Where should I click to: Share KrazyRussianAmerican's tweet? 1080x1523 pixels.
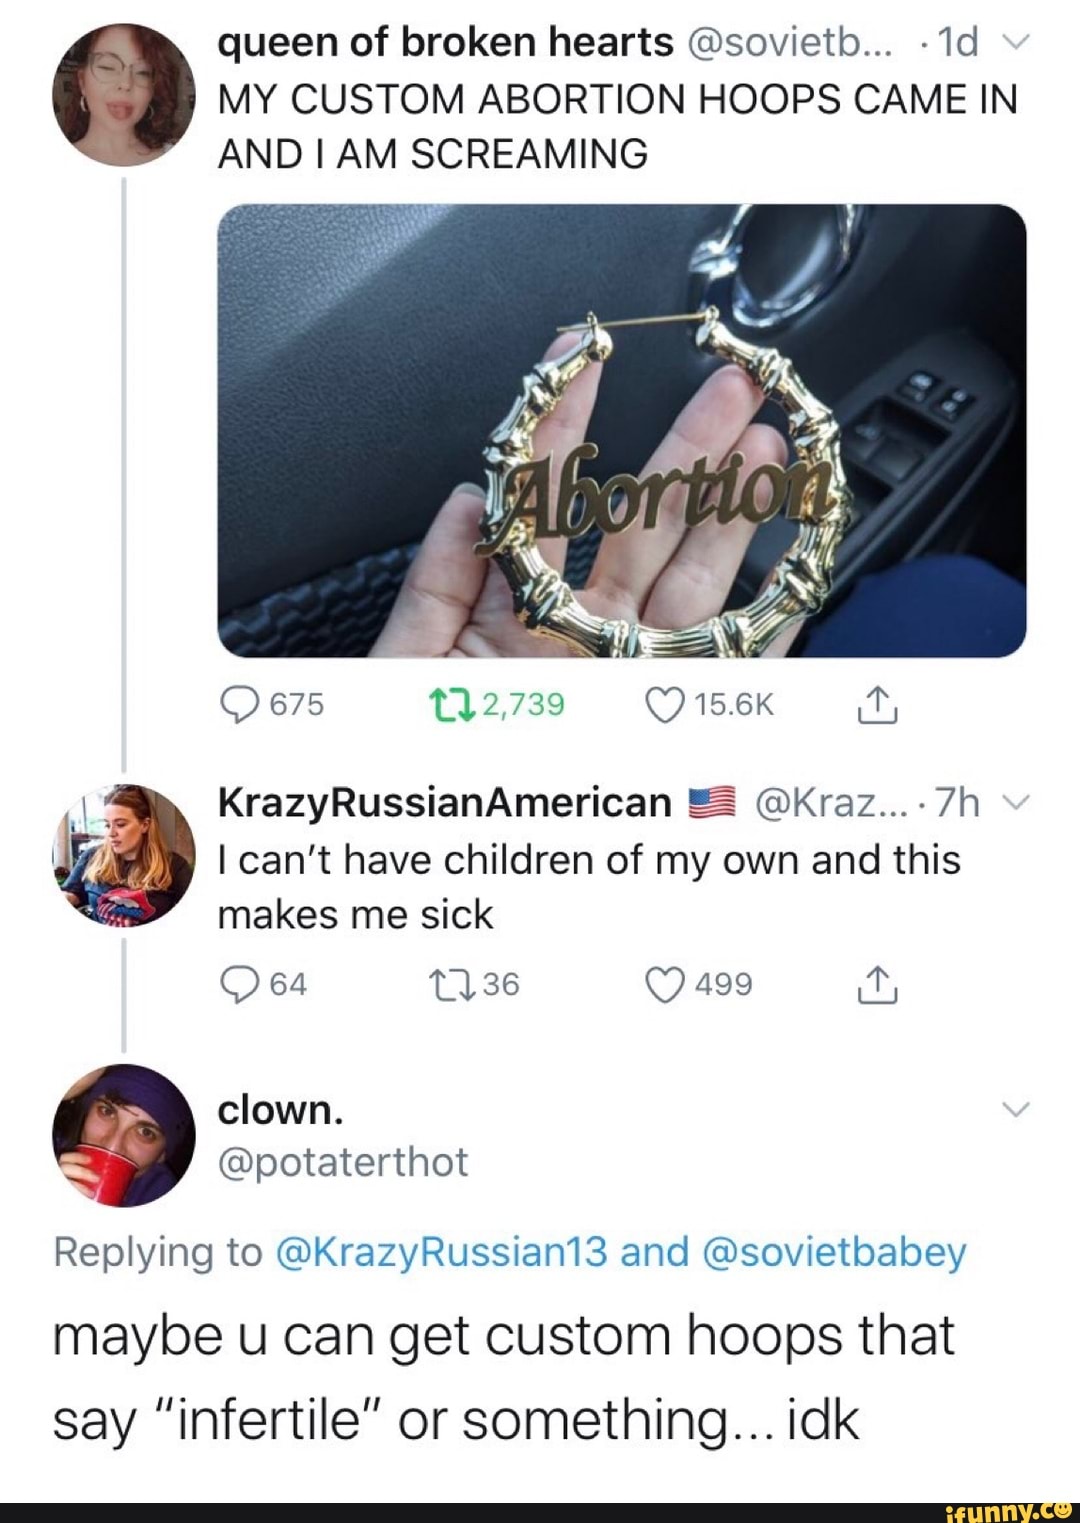click(877, 984)
